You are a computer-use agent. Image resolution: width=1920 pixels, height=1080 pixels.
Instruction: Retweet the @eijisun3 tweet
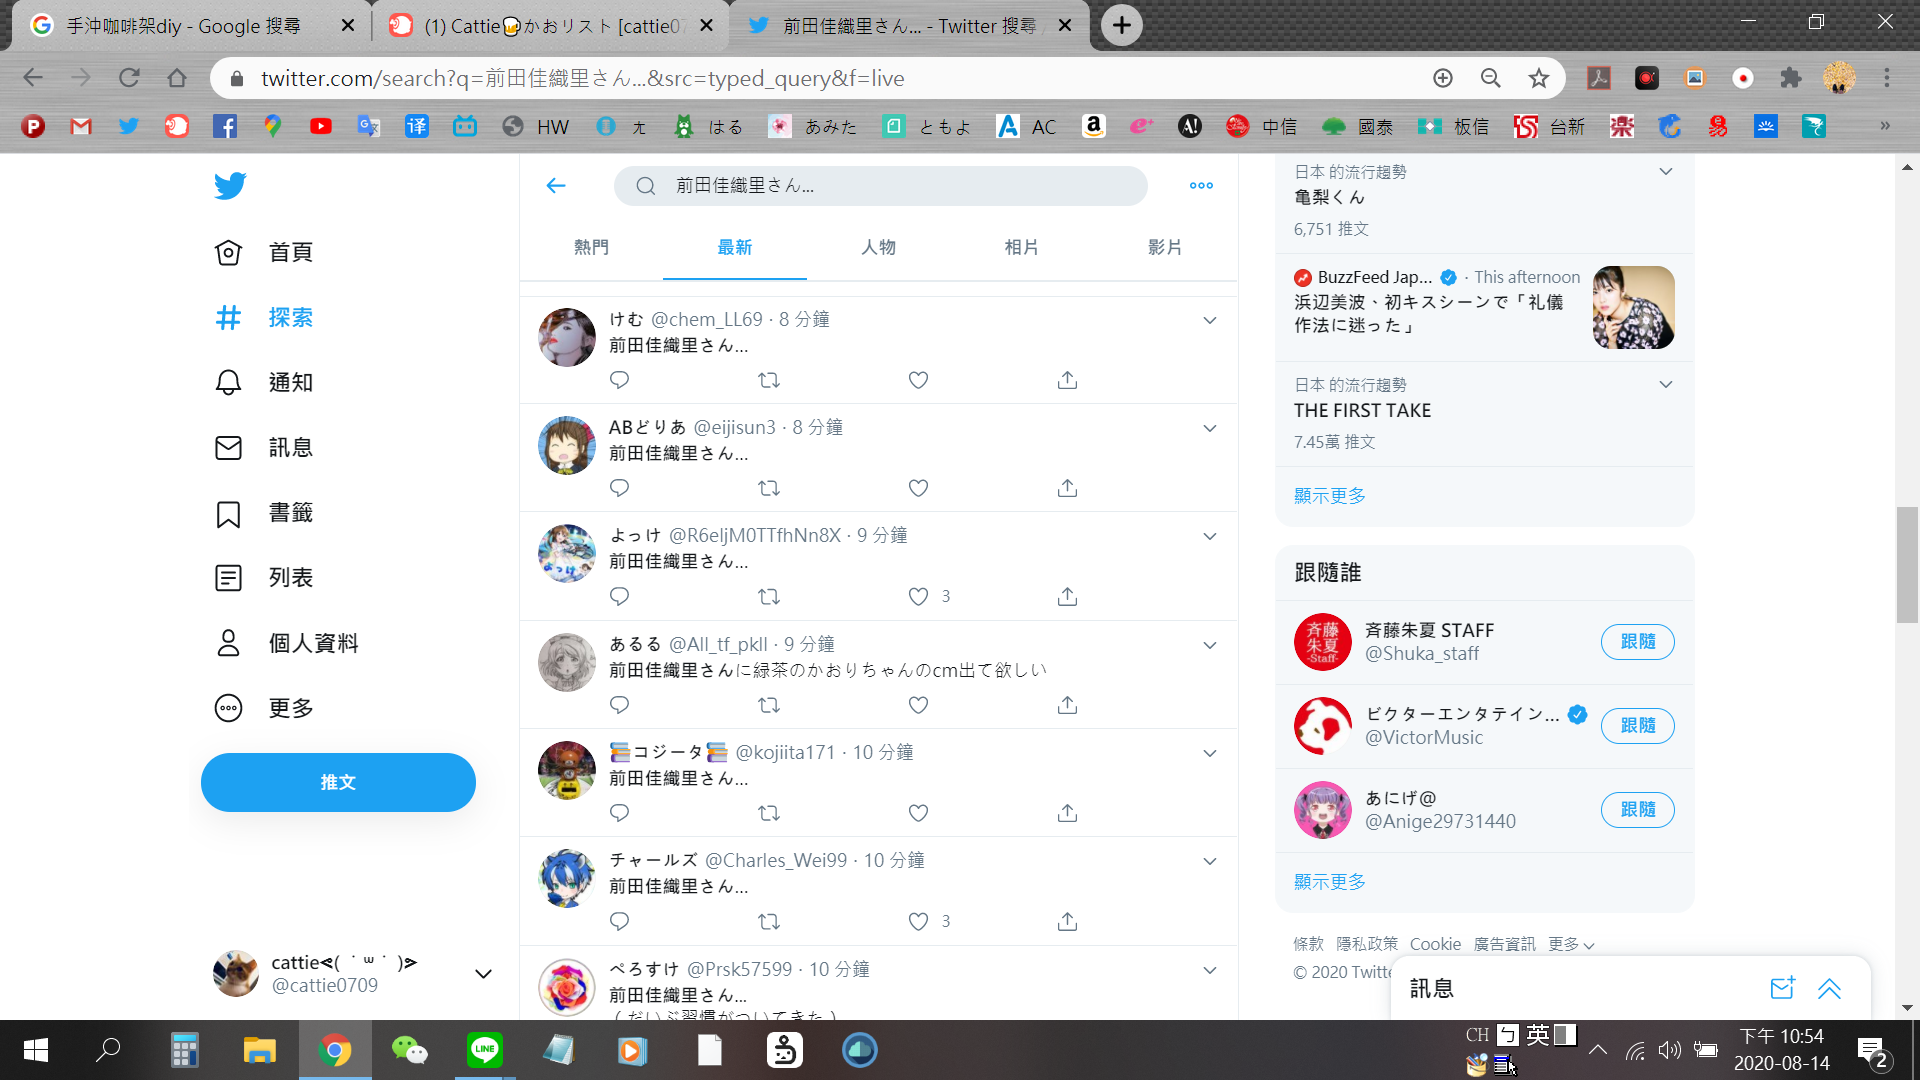tap(769, 488)
